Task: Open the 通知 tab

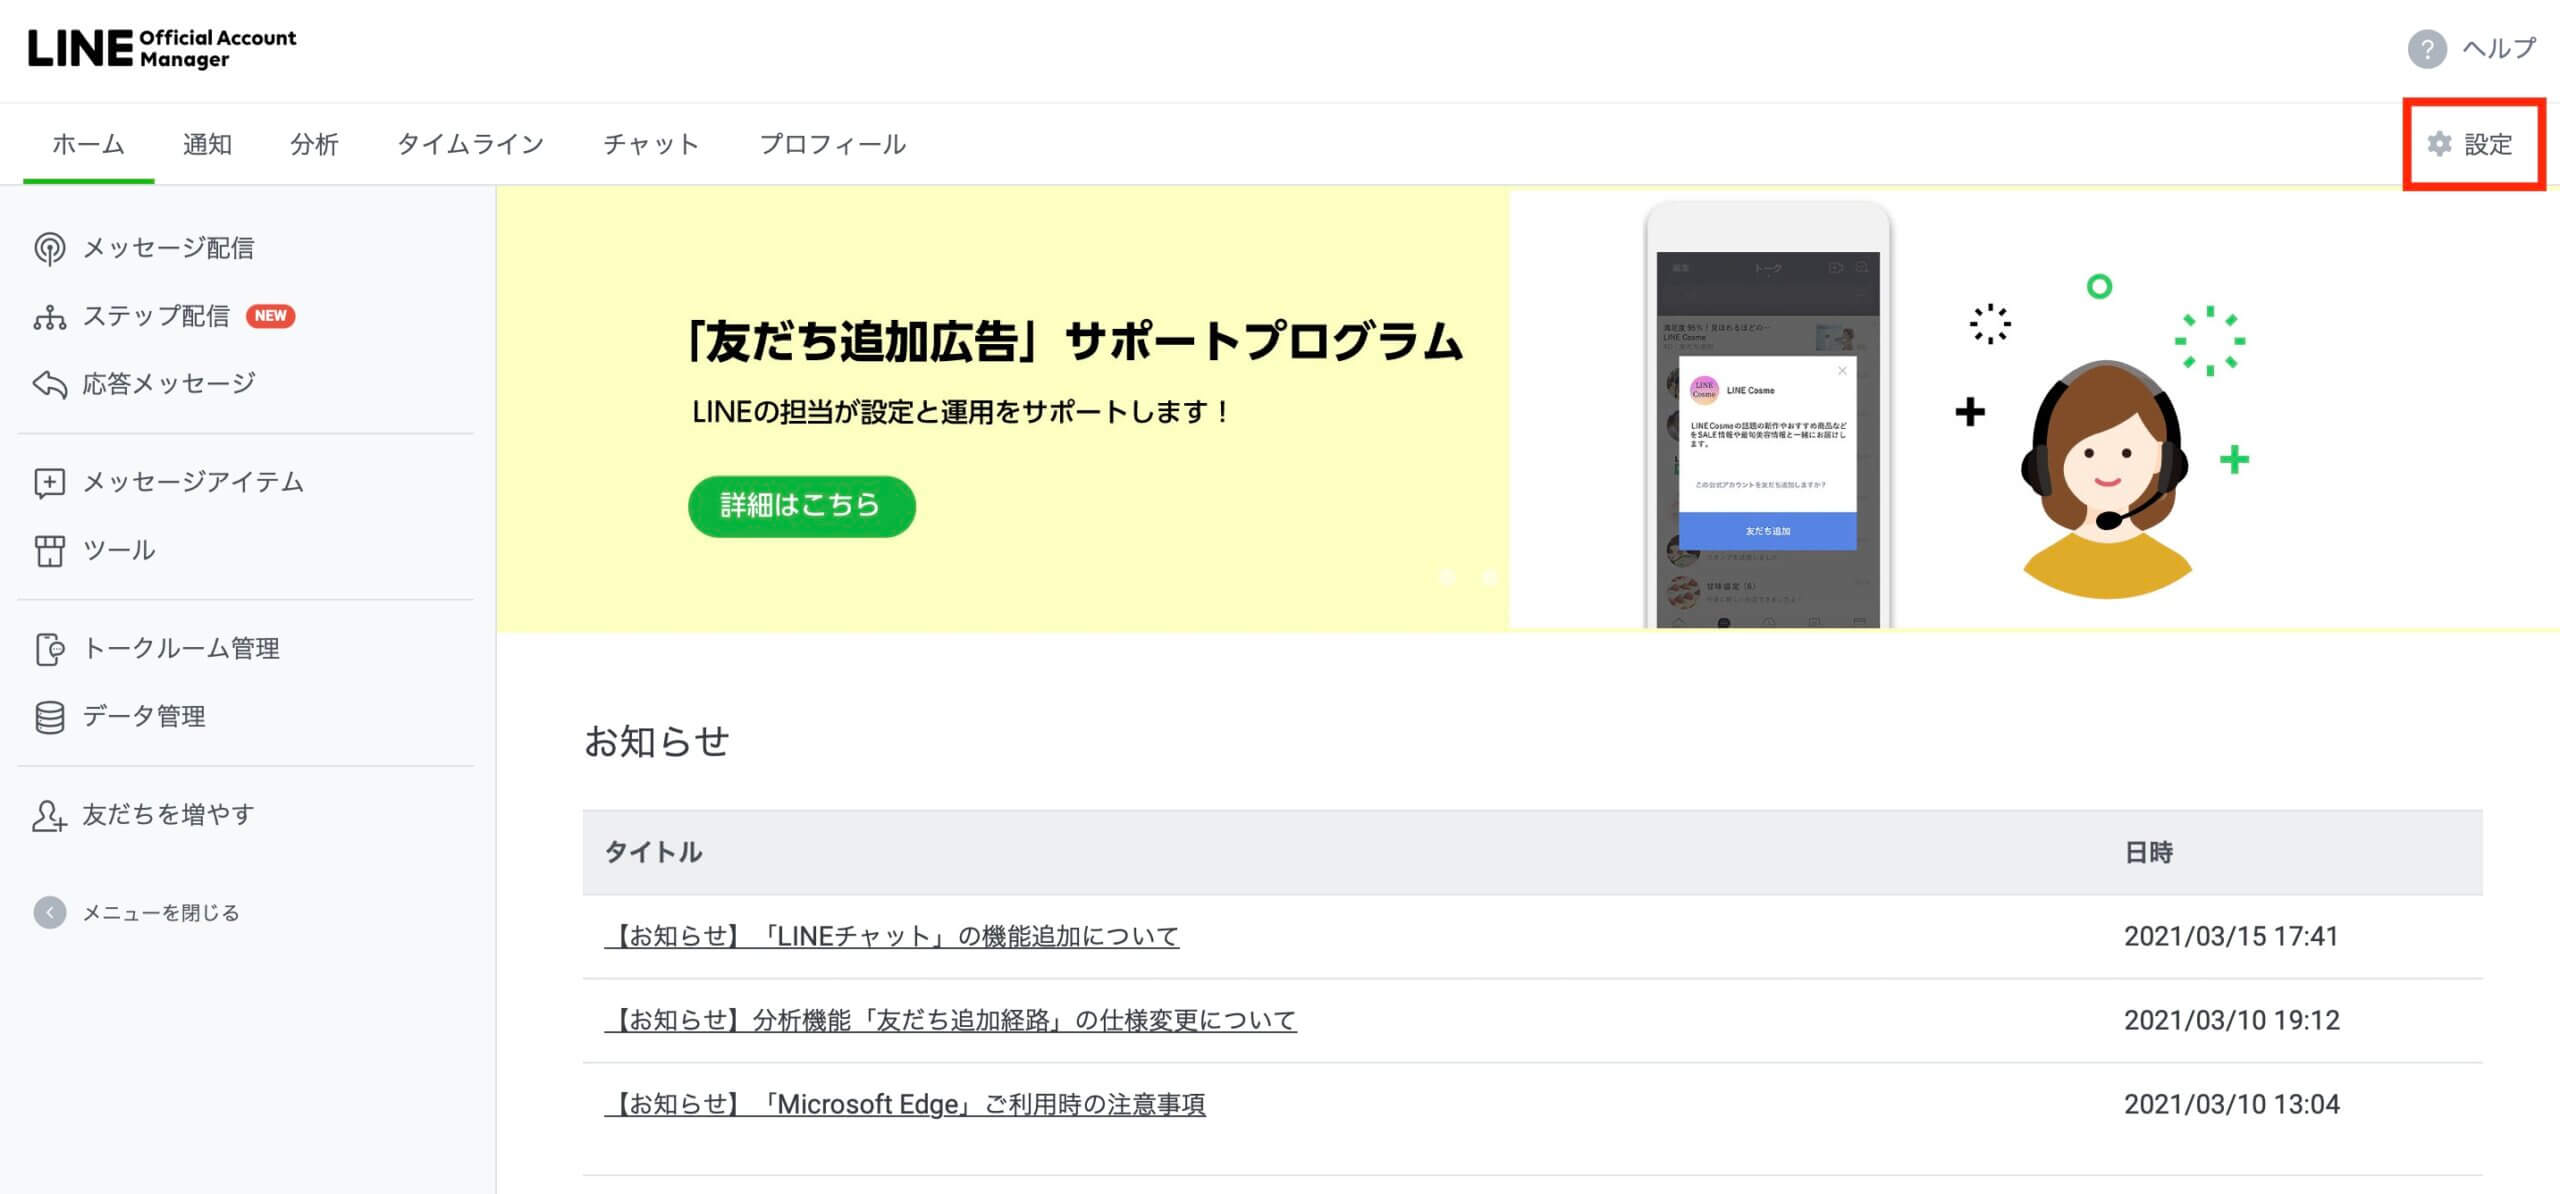Action: pyautogui.click(x=207, y=144)
